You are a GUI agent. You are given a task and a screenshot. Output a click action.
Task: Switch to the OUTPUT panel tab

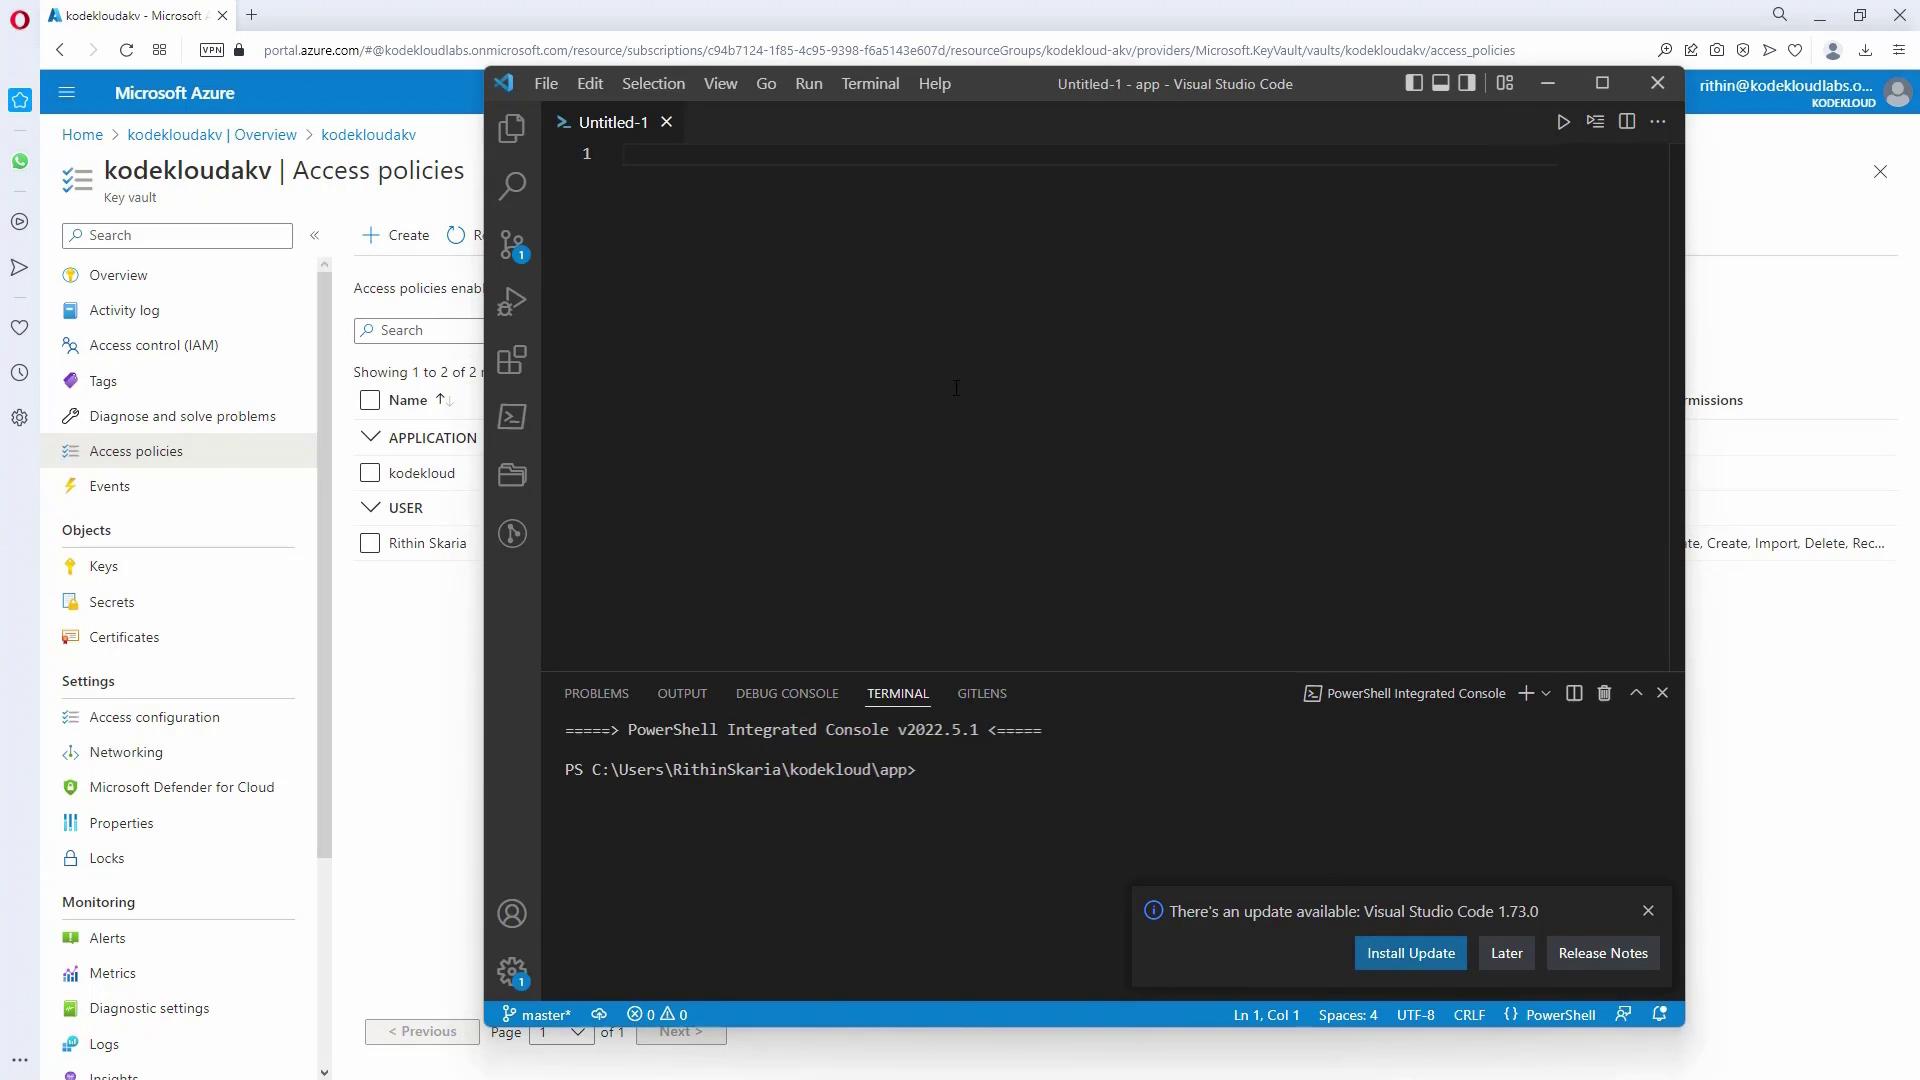[682, 693]
